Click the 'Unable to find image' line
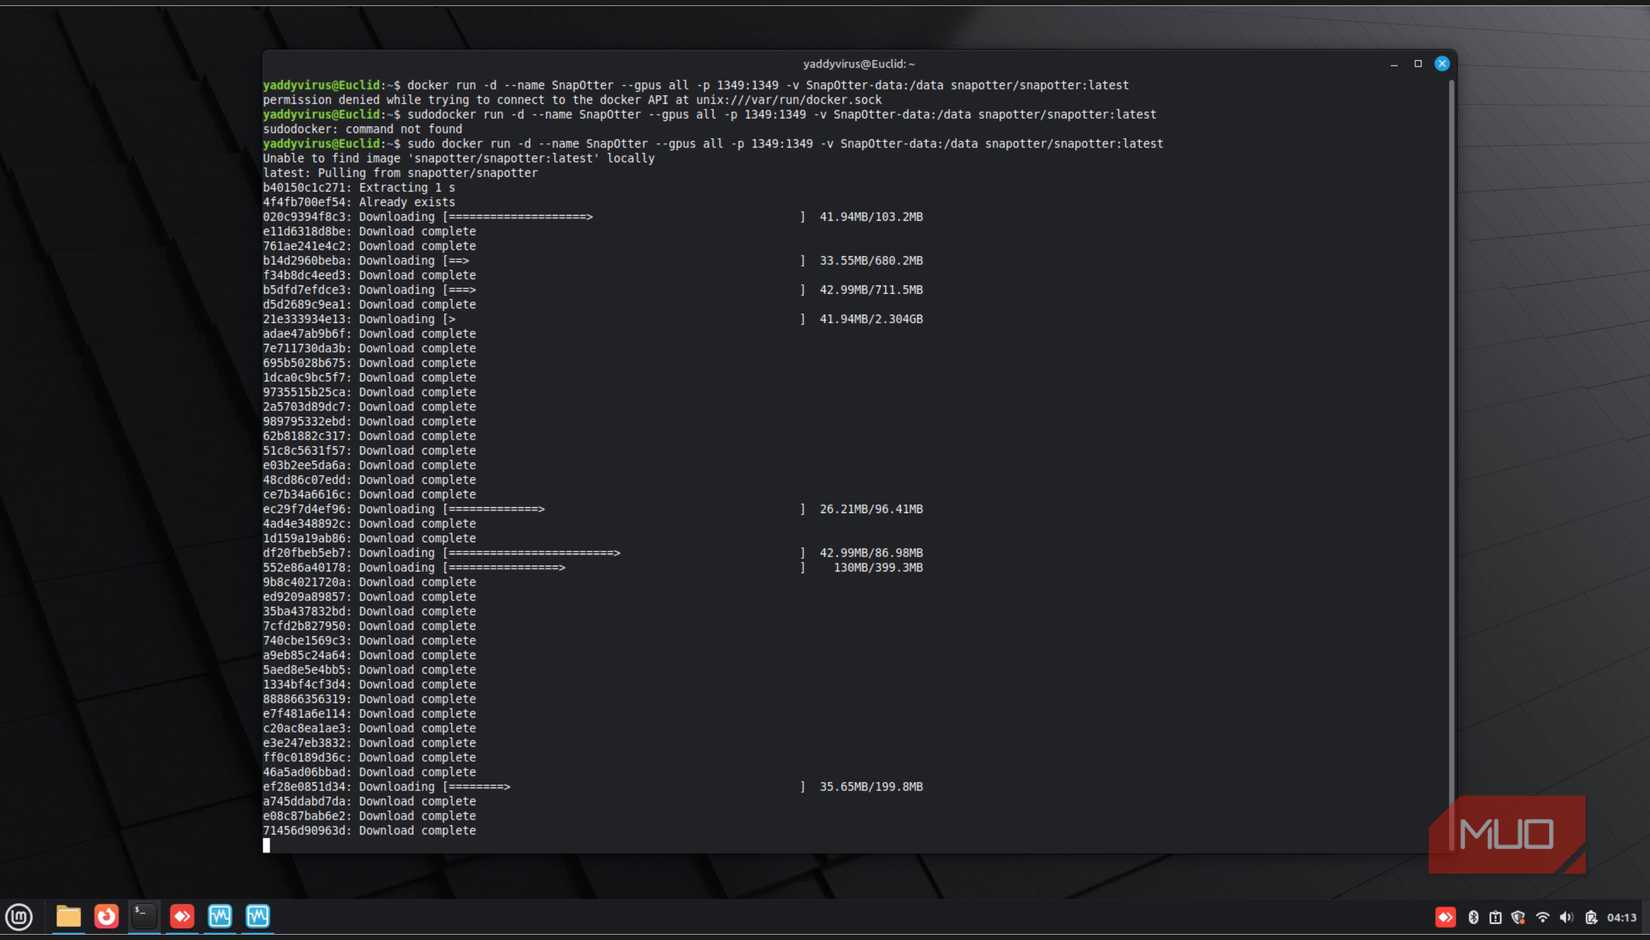The image size is (1650, 940). [x=459, y=158]
